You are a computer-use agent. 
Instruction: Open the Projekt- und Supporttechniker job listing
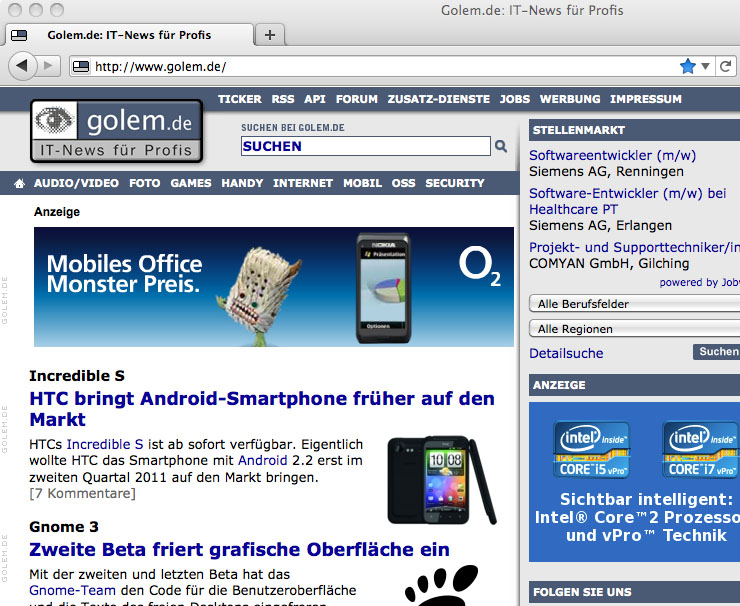[634, 247]
